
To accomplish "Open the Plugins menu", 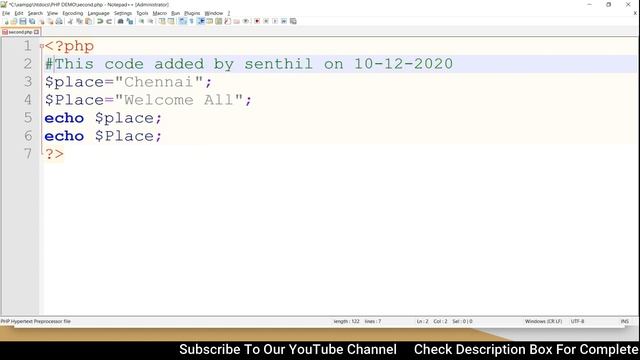I will pyautogui.click(x=192, y=13).
